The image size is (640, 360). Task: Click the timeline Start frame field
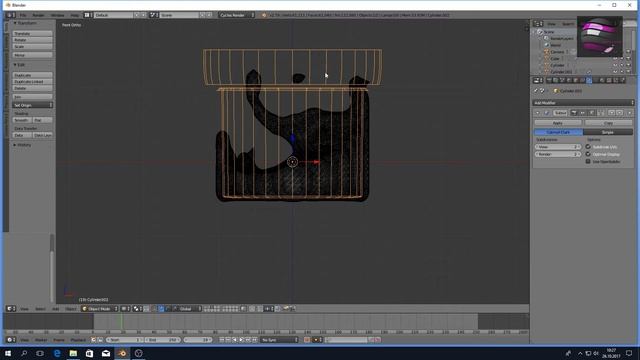click(124, 340)
